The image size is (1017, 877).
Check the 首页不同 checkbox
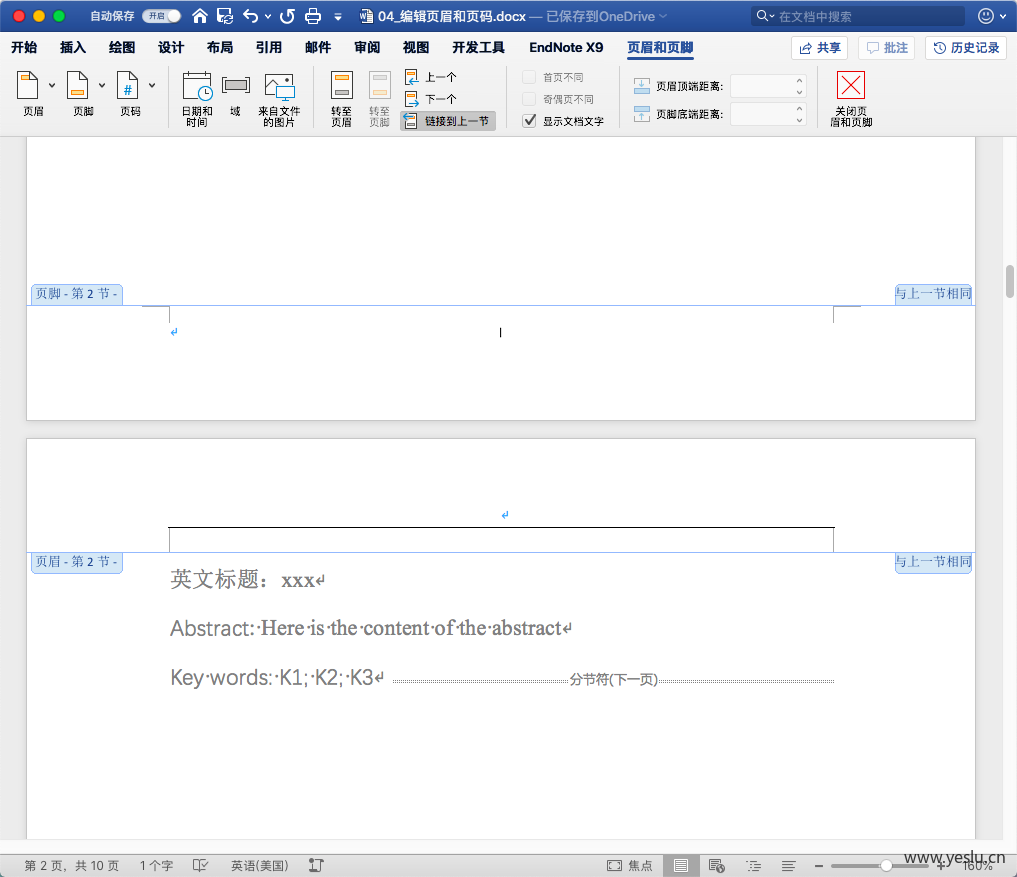click(x=529, y=77)
